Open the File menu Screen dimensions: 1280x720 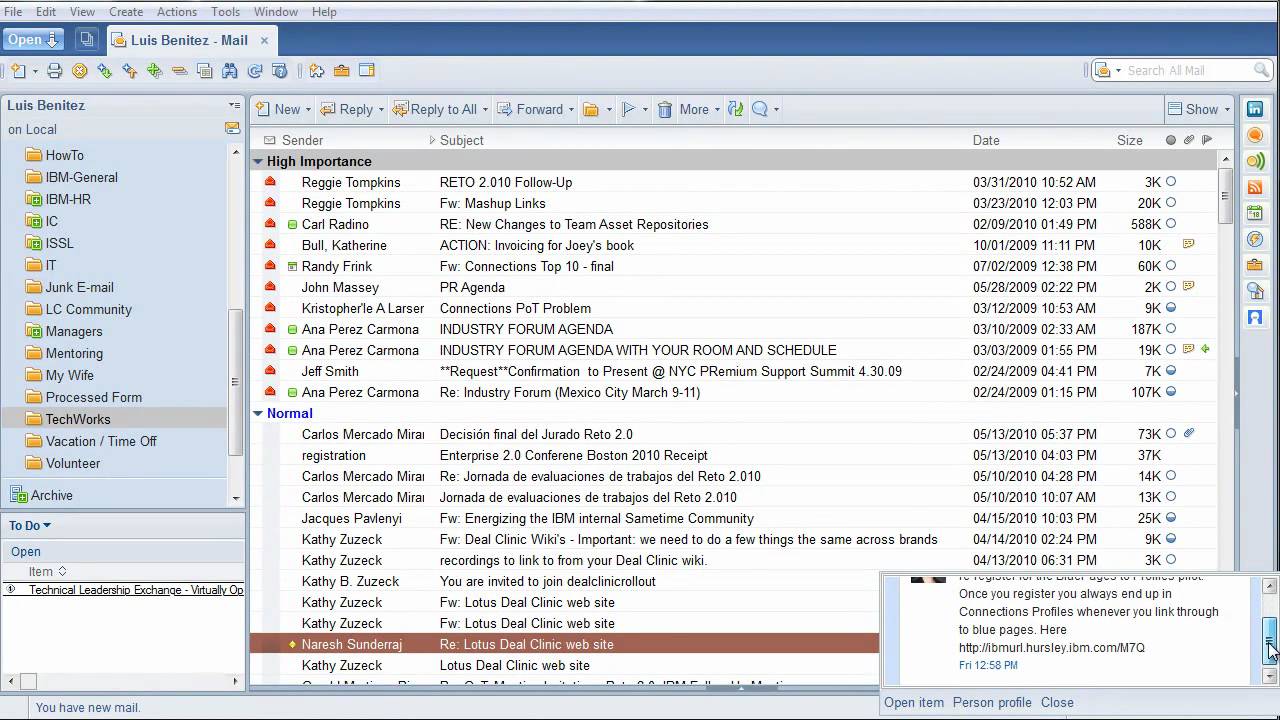point(13,12)
